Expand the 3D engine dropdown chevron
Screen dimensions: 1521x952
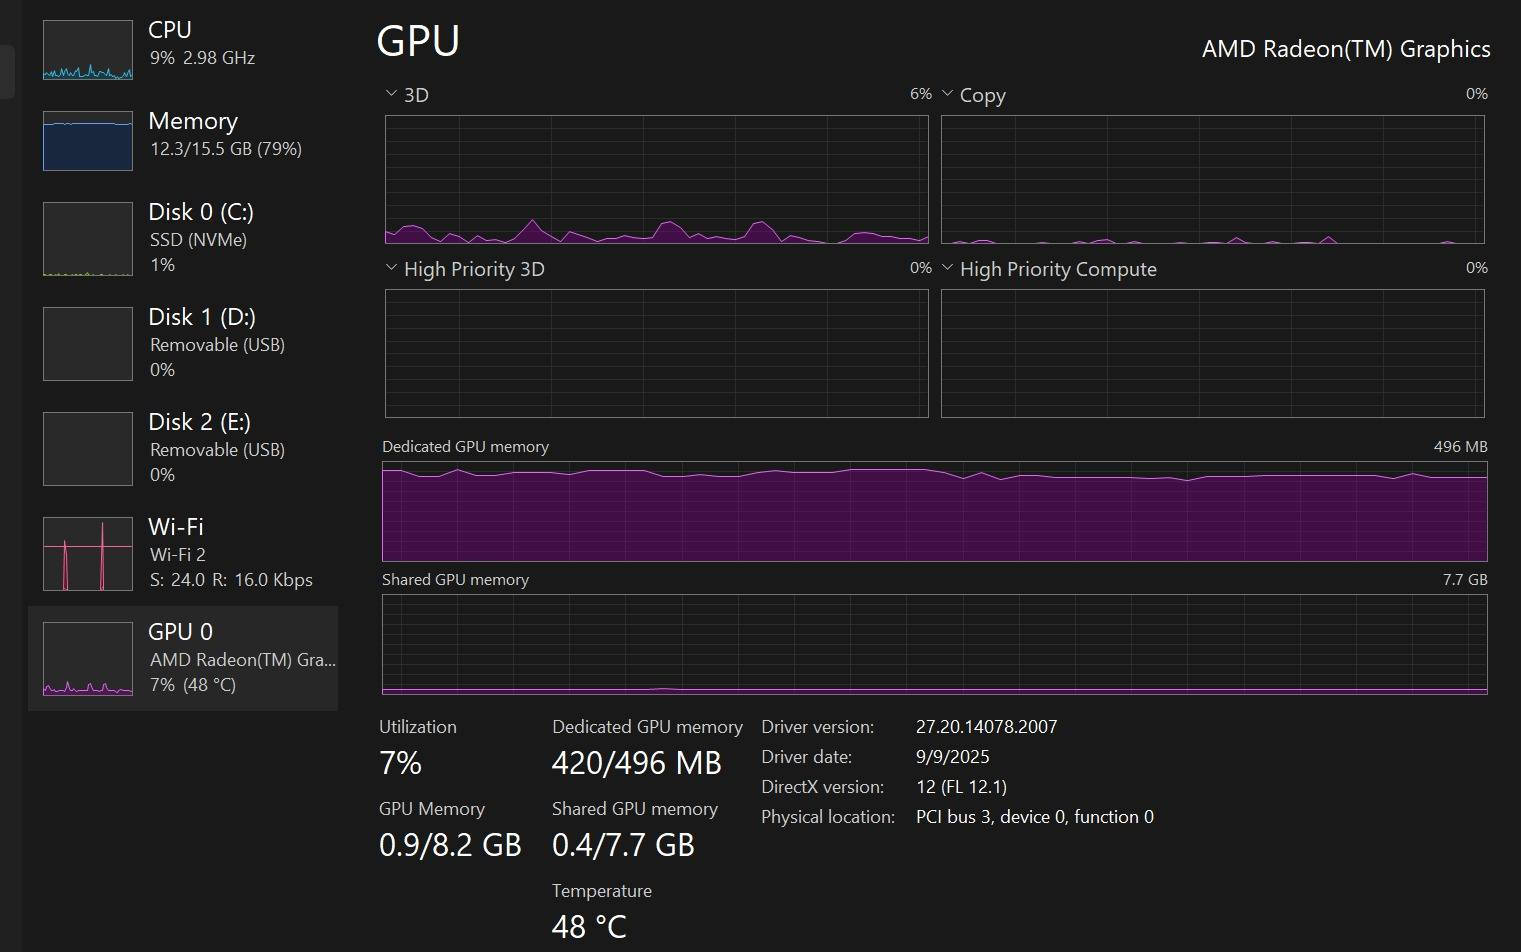pos(391,94)
